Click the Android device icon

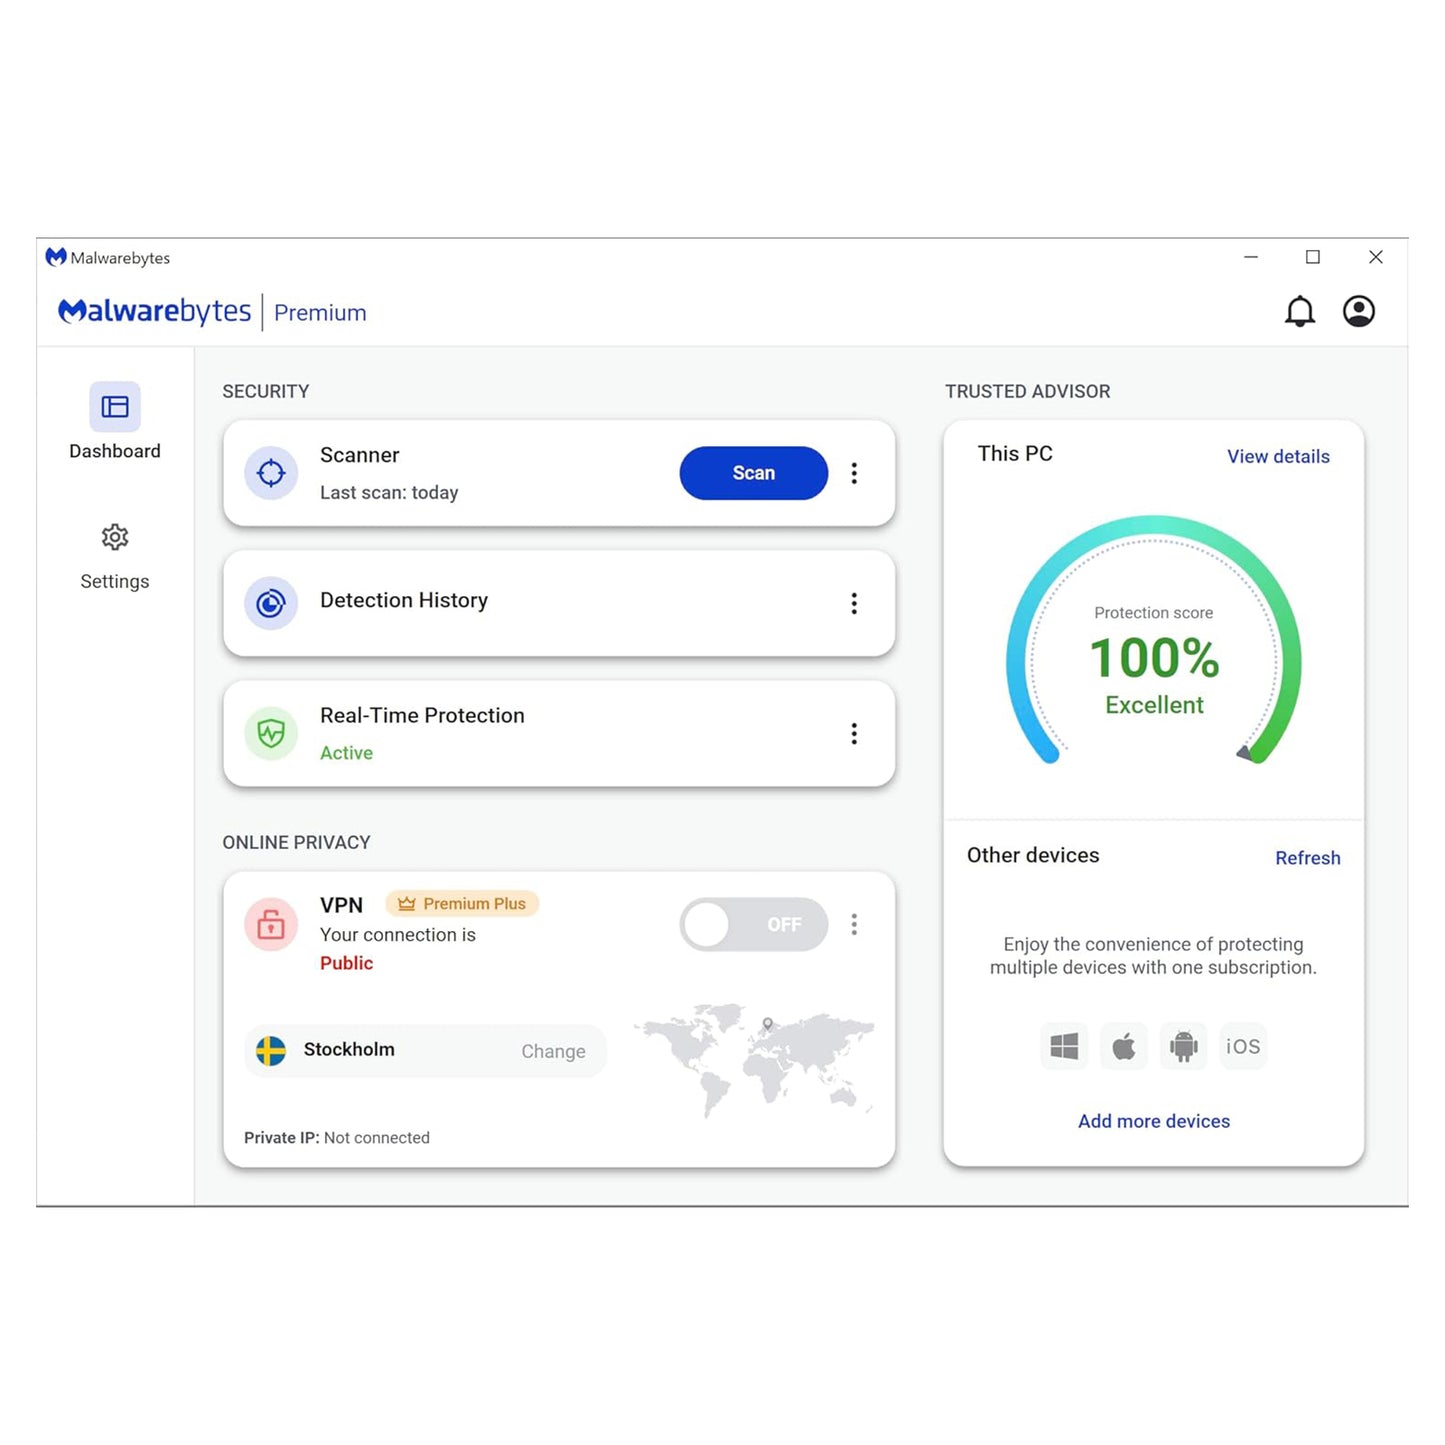coord(1182,1045)
